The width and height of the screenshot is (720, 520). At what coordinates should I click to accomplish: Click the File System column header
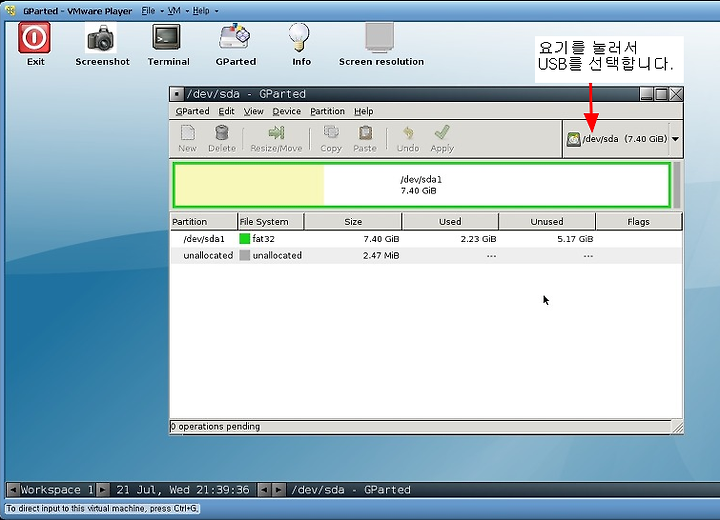coord(270,221)
